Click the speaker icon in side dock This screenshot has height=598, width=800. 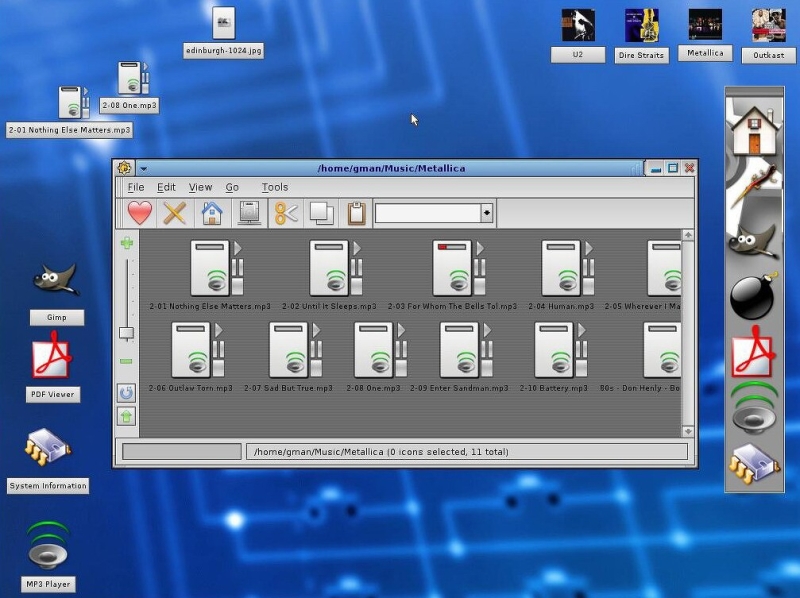[x=754, y=408]
